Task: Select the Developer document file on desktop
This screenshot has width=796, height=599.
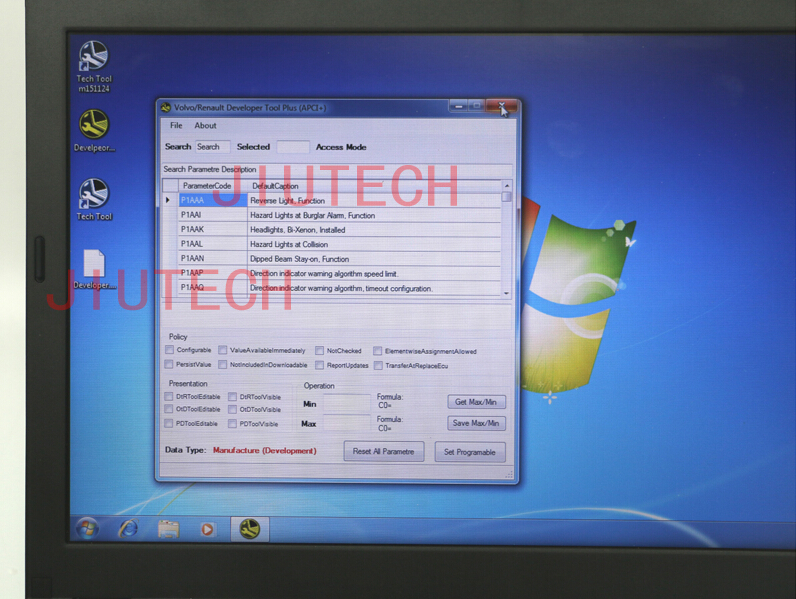Action: coord(94,264)
